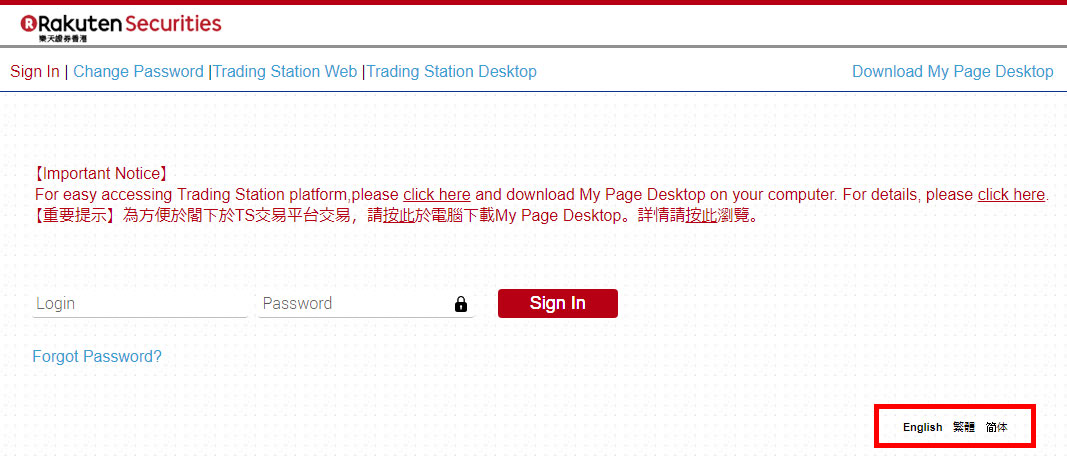Screen dimensions: 1067x459
Task: Focus the Login input field
Action: 139,304
